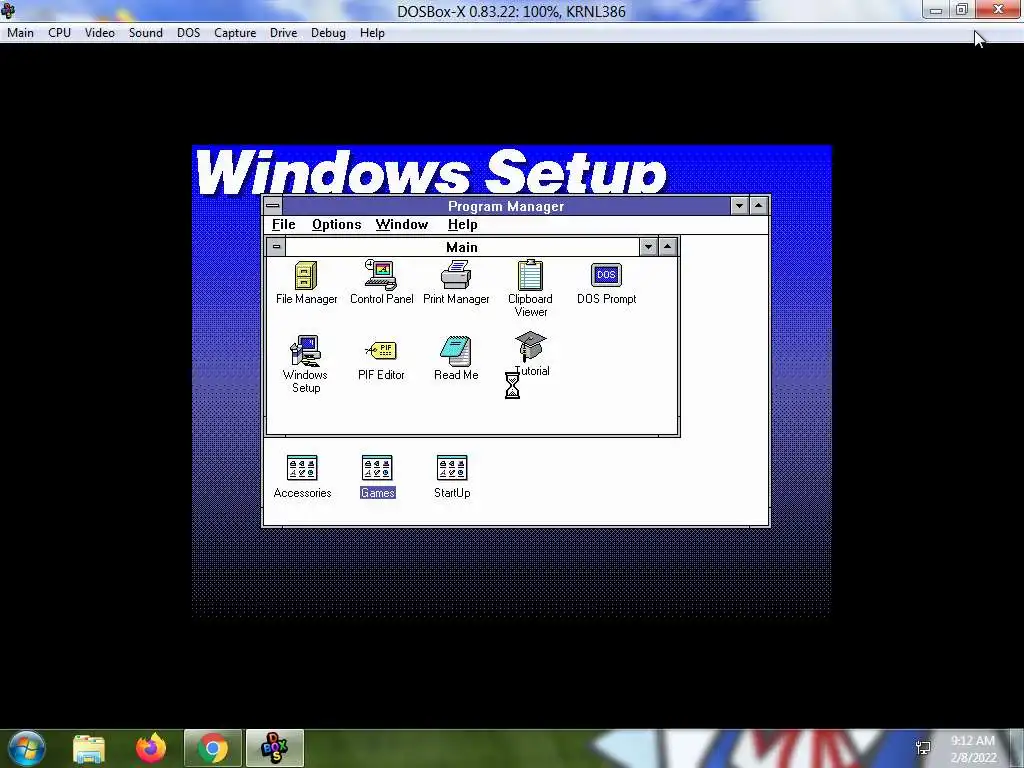This screenshot has height=768, width=1024.
Task: Open the DOSBox-X Sound menu
Action: tap(146, 33)
